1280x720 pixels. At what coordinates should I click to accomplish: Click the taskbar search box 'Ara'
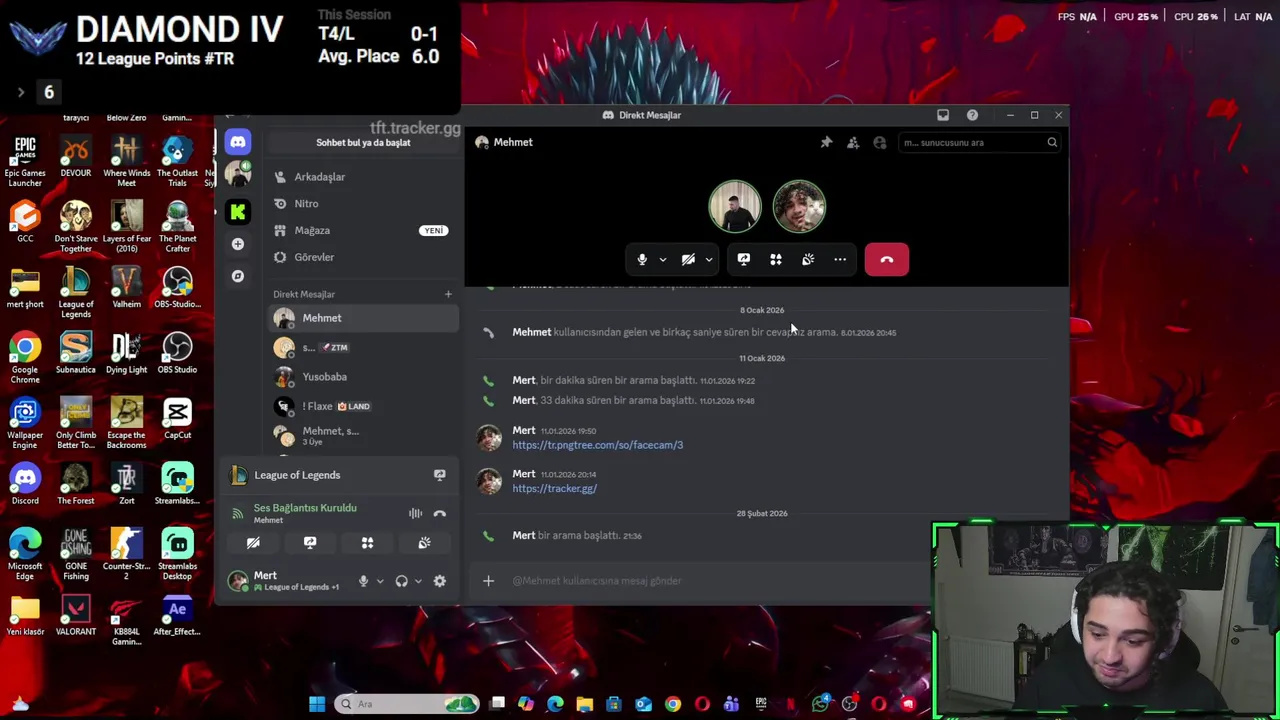coord(408,704)
